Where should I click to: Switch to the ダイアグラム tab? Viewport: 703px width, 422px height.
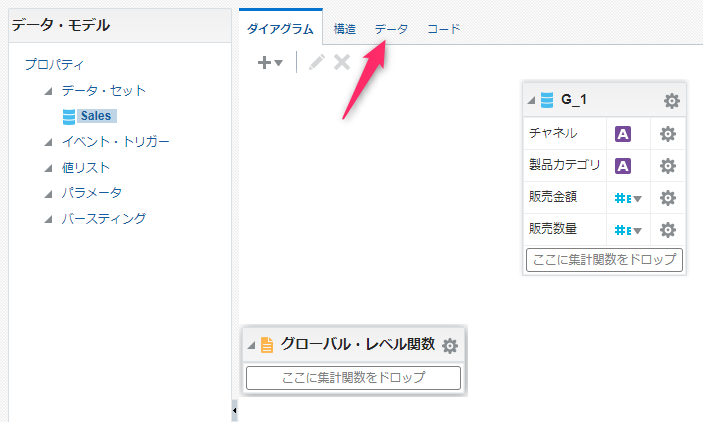coord(281,29)
